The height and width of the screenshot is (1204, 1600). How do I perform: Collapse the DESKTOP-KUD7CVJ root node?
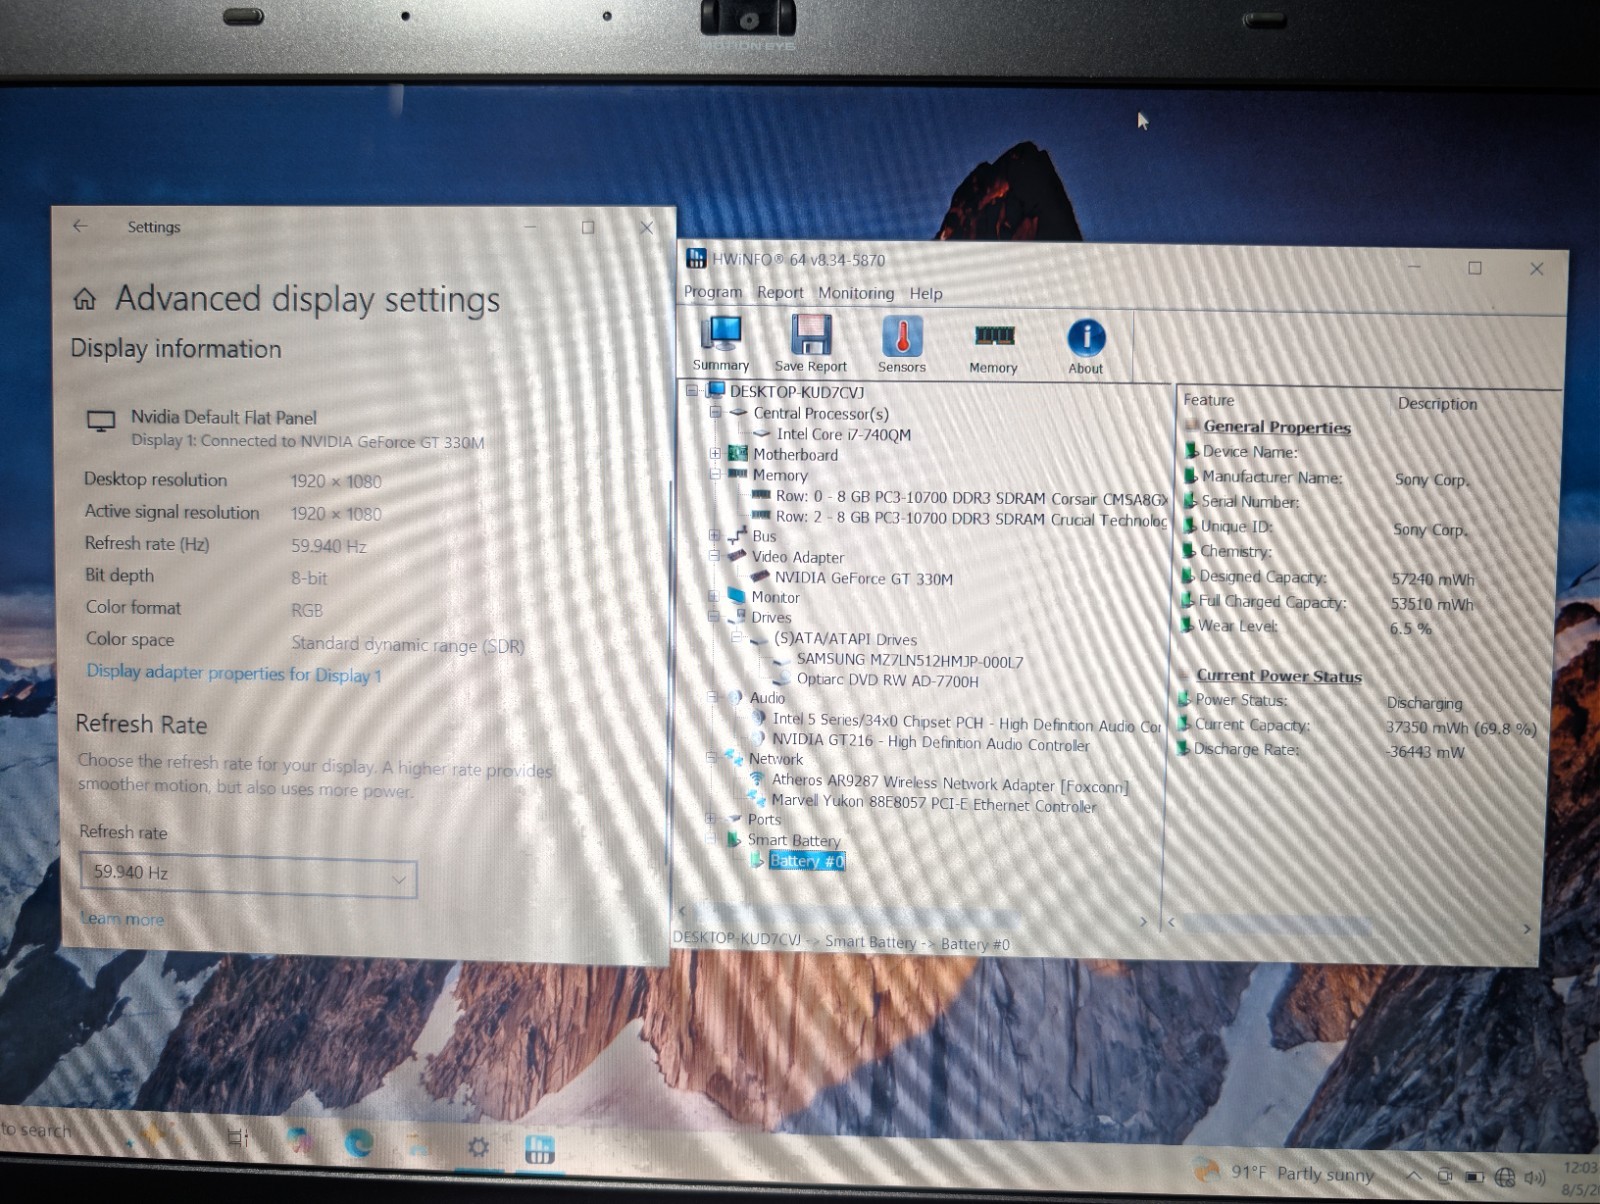(x=692, y=391)
